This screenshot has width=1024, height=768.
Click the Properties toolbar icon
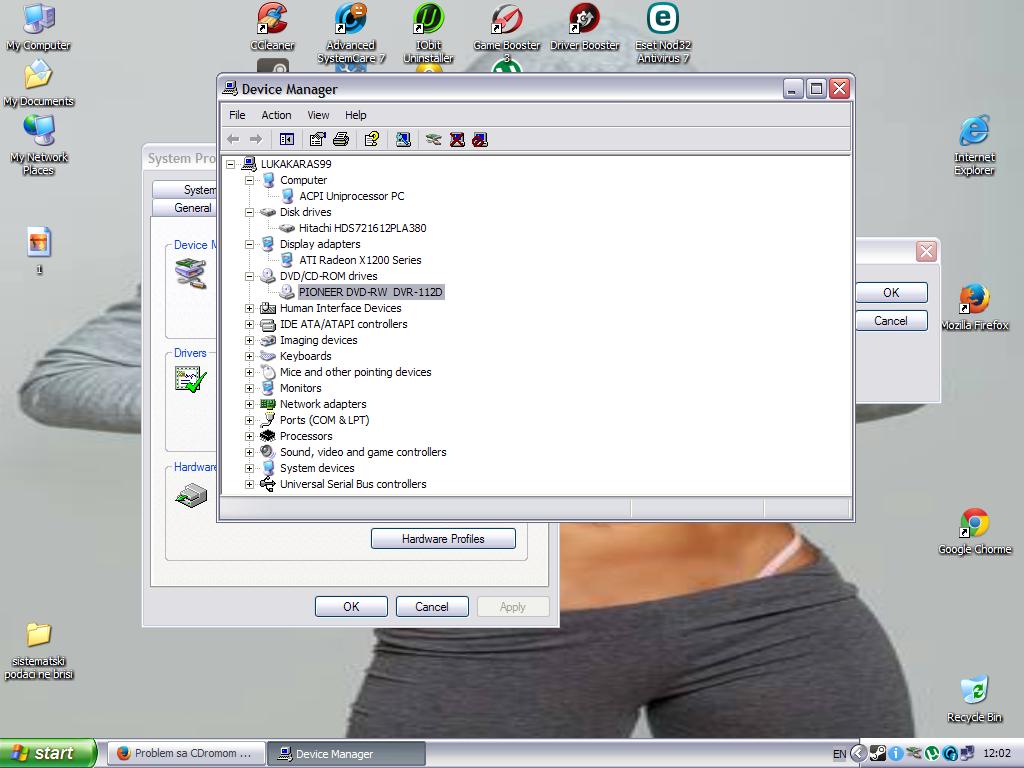pos(317,139)
